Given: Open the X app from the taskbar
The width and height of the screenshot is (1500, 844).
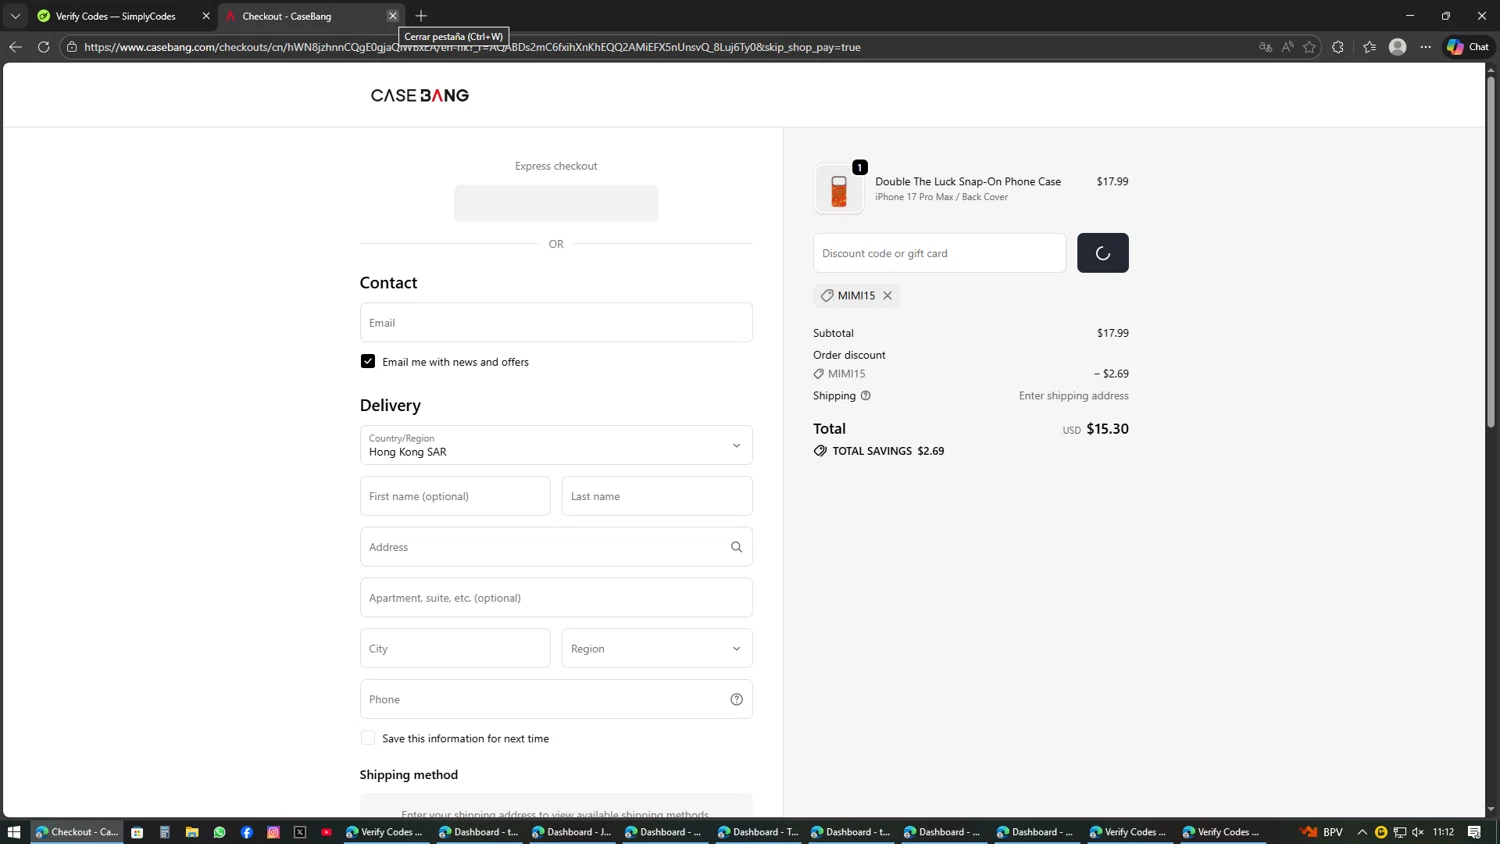Looking at the screenshot, I should (x=300, y=832).
